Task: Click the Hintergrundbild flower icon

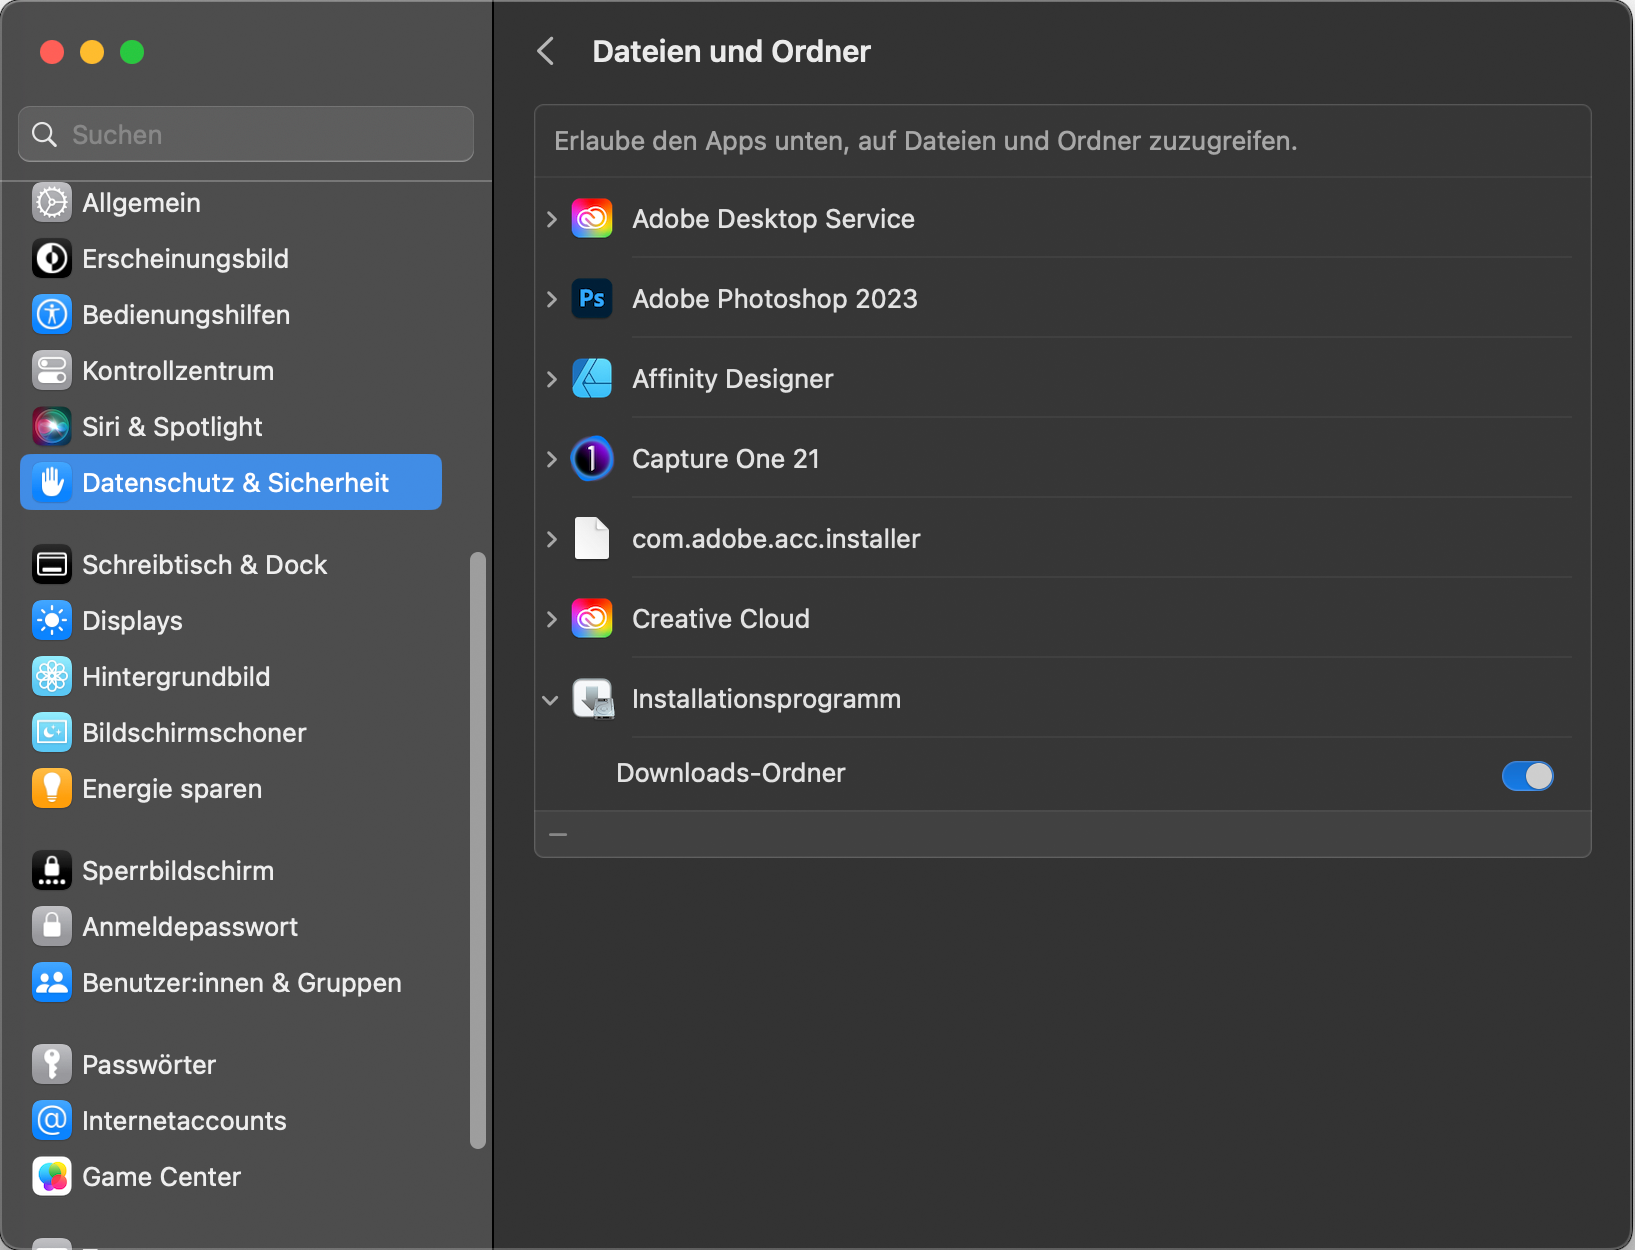Action: point(52,677)
